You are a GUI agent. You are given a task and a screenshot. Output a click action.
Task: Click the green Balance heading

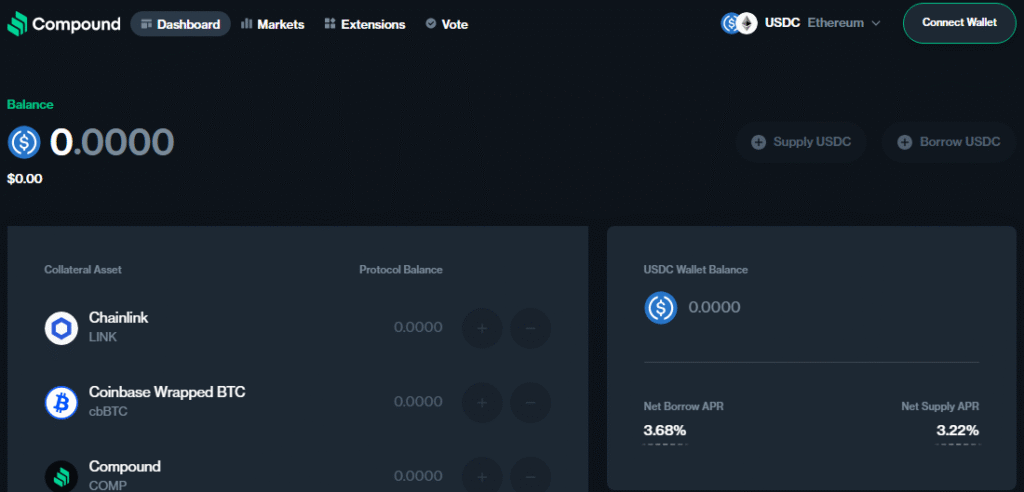[30, 105]
